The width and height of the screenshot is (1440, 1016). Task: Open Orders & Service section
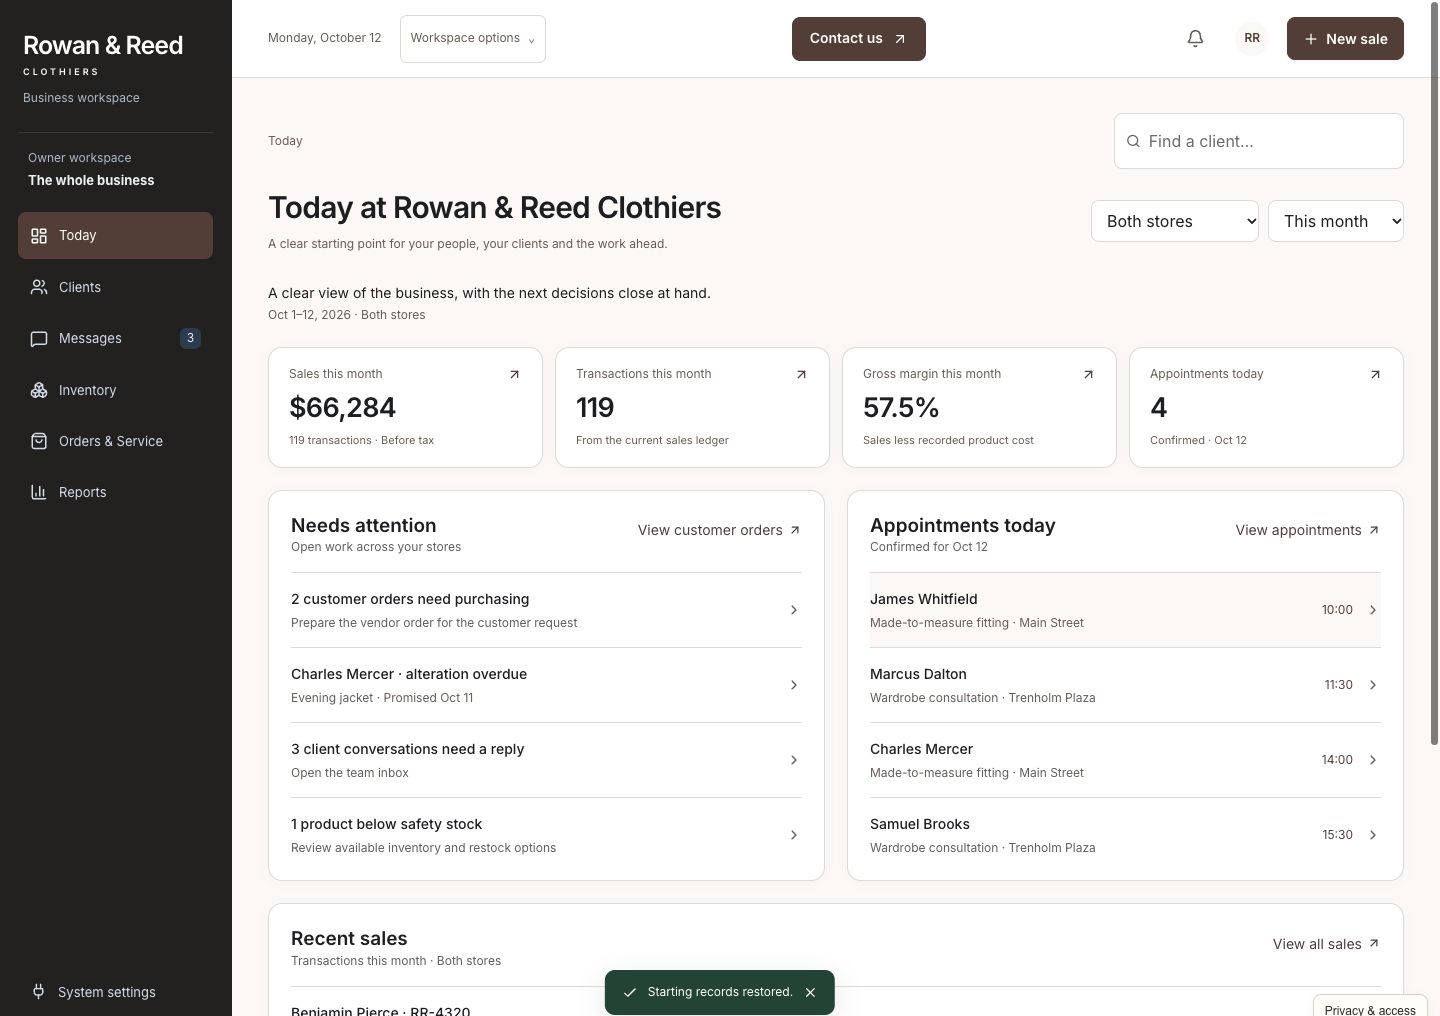(115, 441)
